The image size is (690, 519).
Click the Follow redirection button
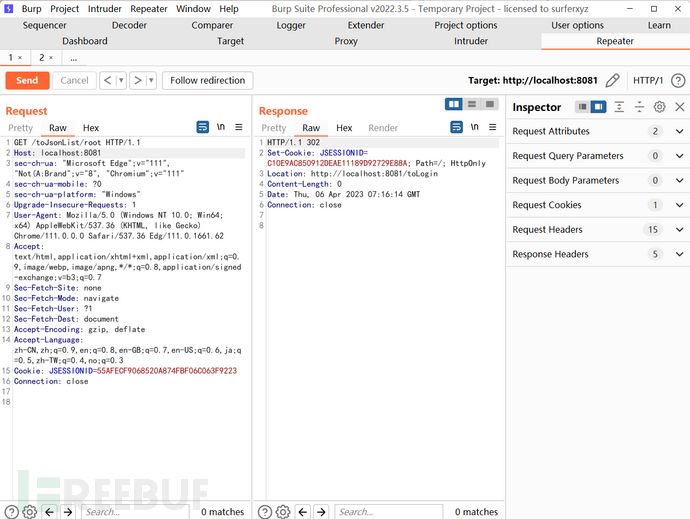tap(207, 81)
